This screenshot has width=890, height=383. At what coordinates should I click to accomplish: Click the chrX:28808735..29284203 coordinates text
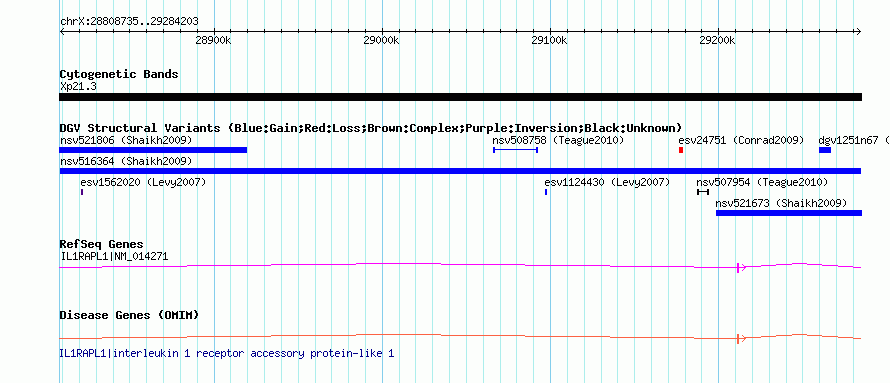click(129, 22)
